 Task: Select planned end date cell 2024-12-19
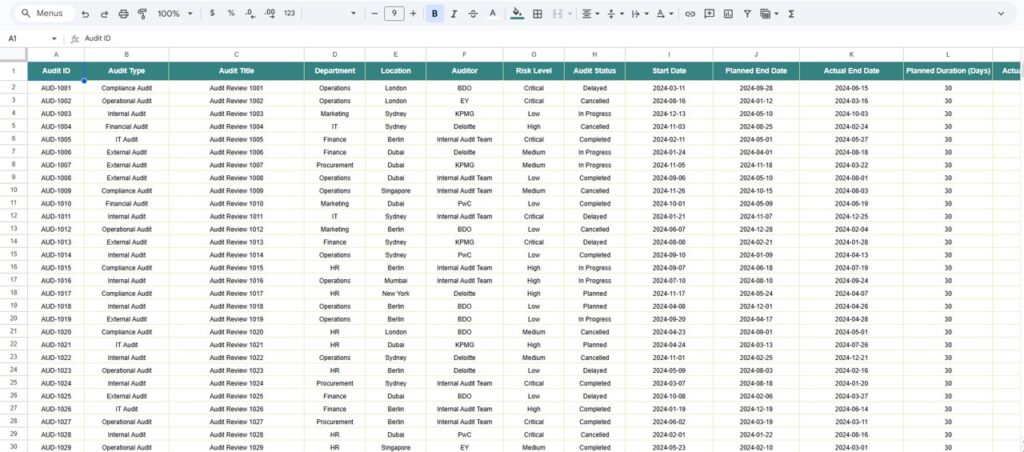point(756,409)
